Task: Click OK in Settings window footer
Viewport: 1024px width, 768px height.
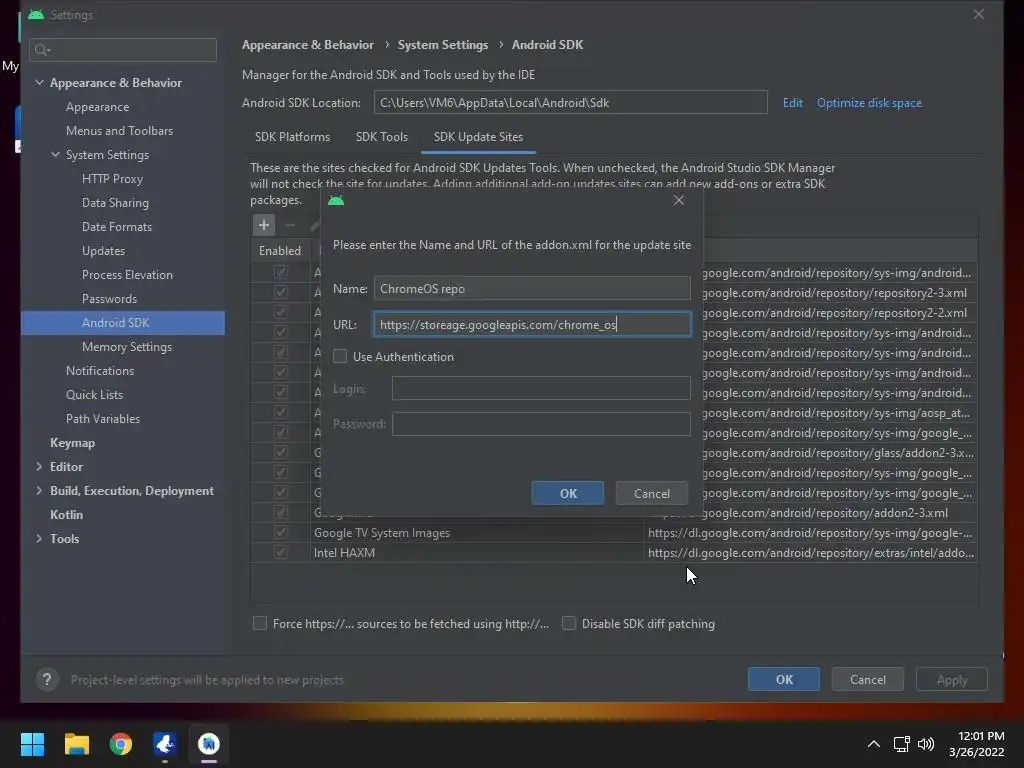Action: click(784, 680)
